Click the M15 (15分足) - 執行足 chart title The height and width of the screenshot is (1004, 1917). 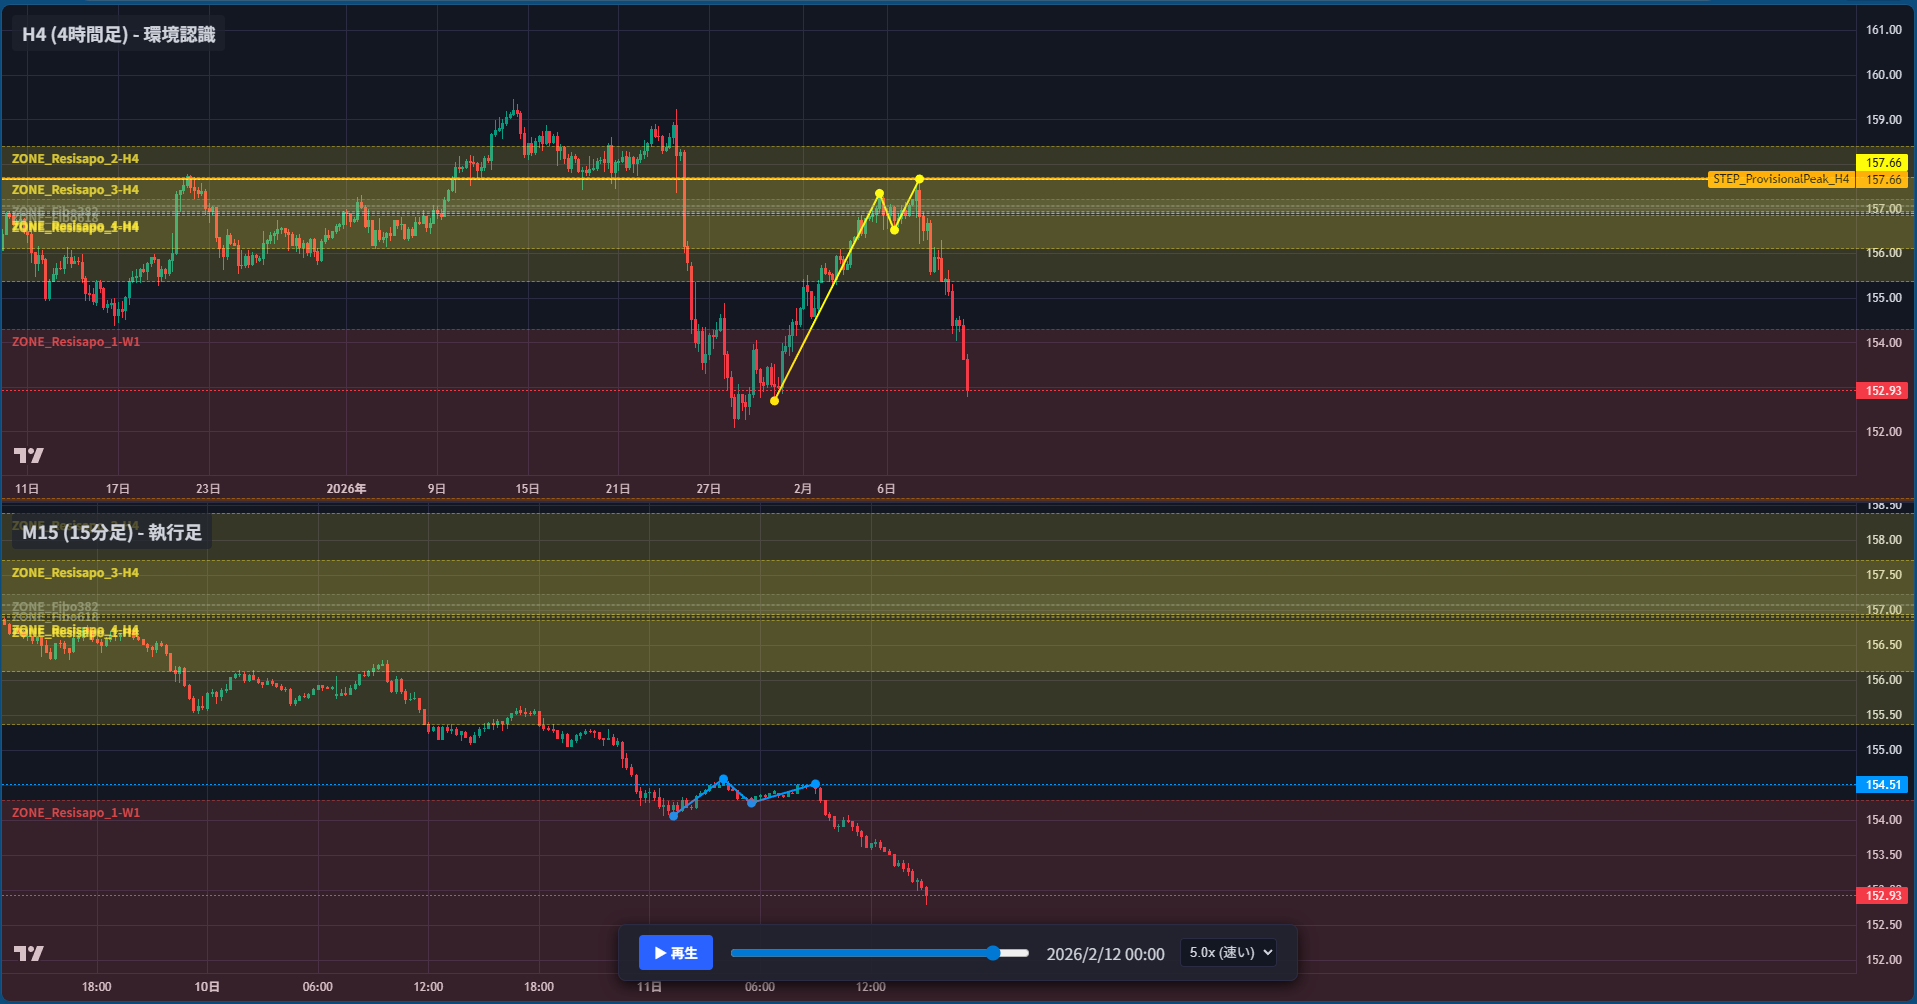[x=112, y=532]
